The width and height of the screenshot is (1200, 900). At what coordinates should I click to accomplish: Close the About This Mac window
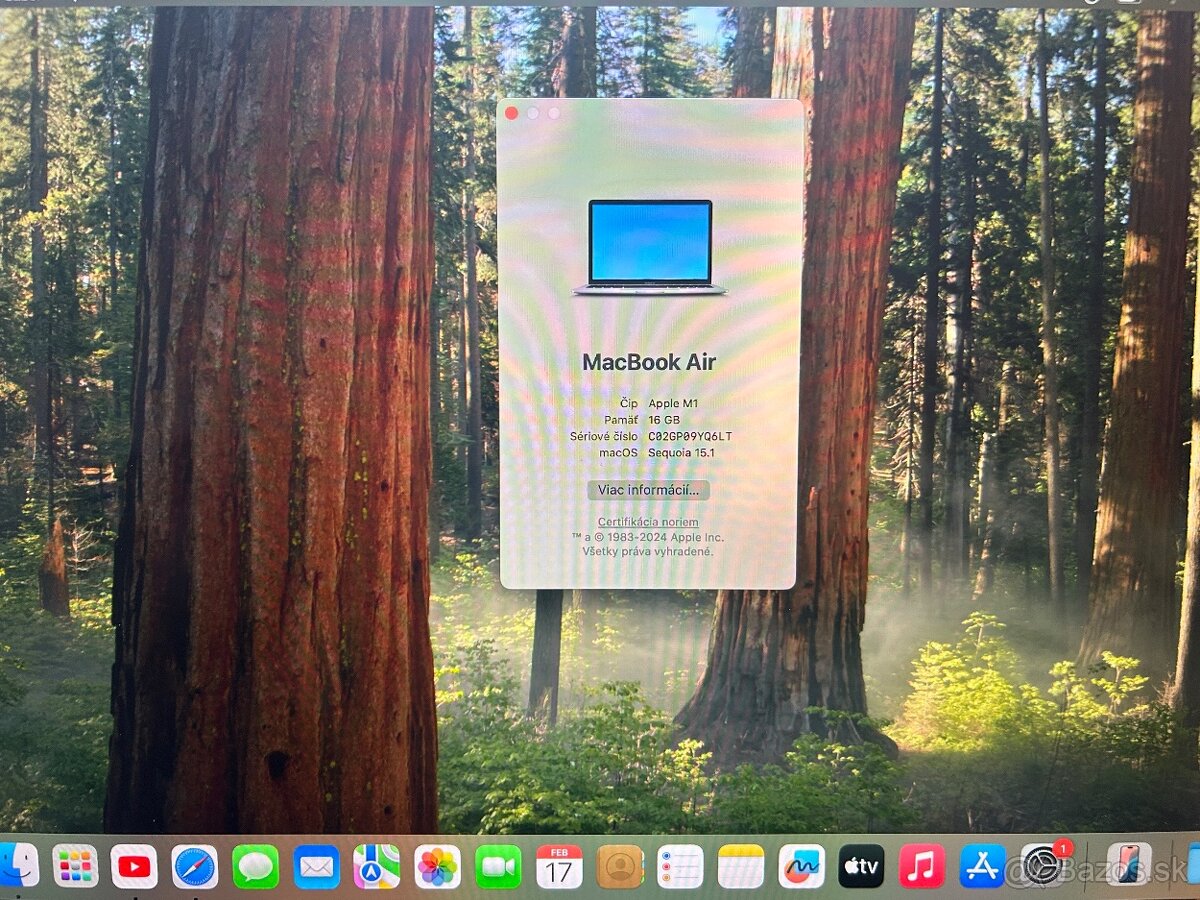(x=512, y=113)
